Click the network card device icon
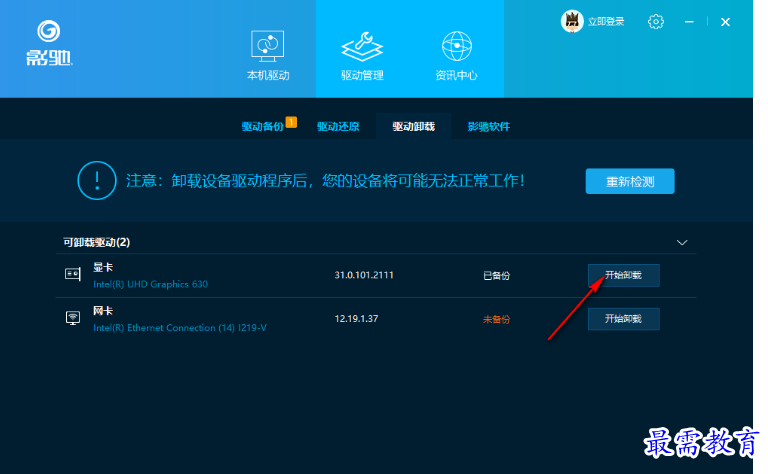This screenshot has width=768, height=474. pyautogui.click(x=73, y=318)
